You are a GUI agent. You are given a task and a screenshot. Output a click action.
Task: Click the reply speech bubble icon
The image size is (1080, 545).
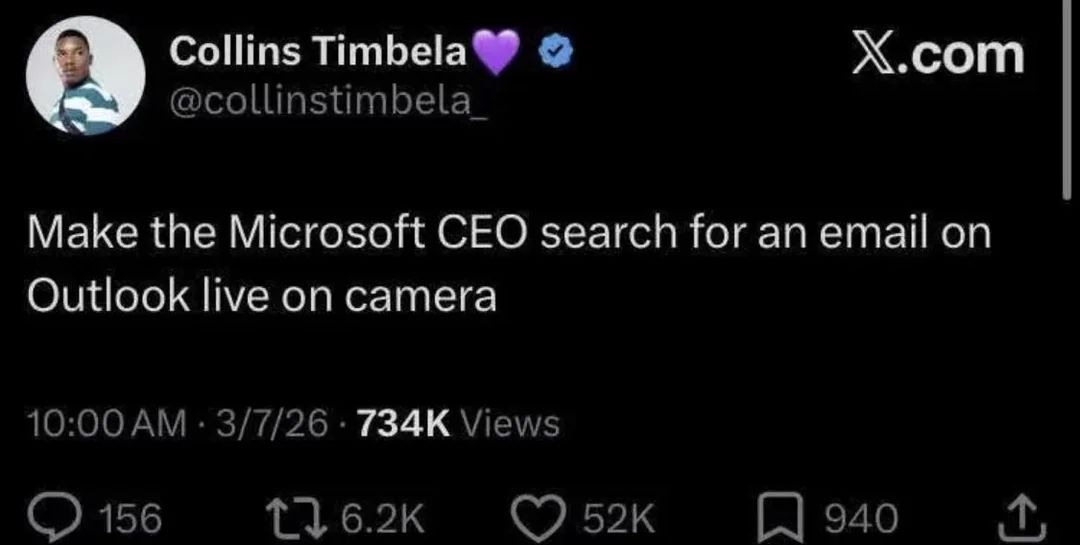coord(71,517)
